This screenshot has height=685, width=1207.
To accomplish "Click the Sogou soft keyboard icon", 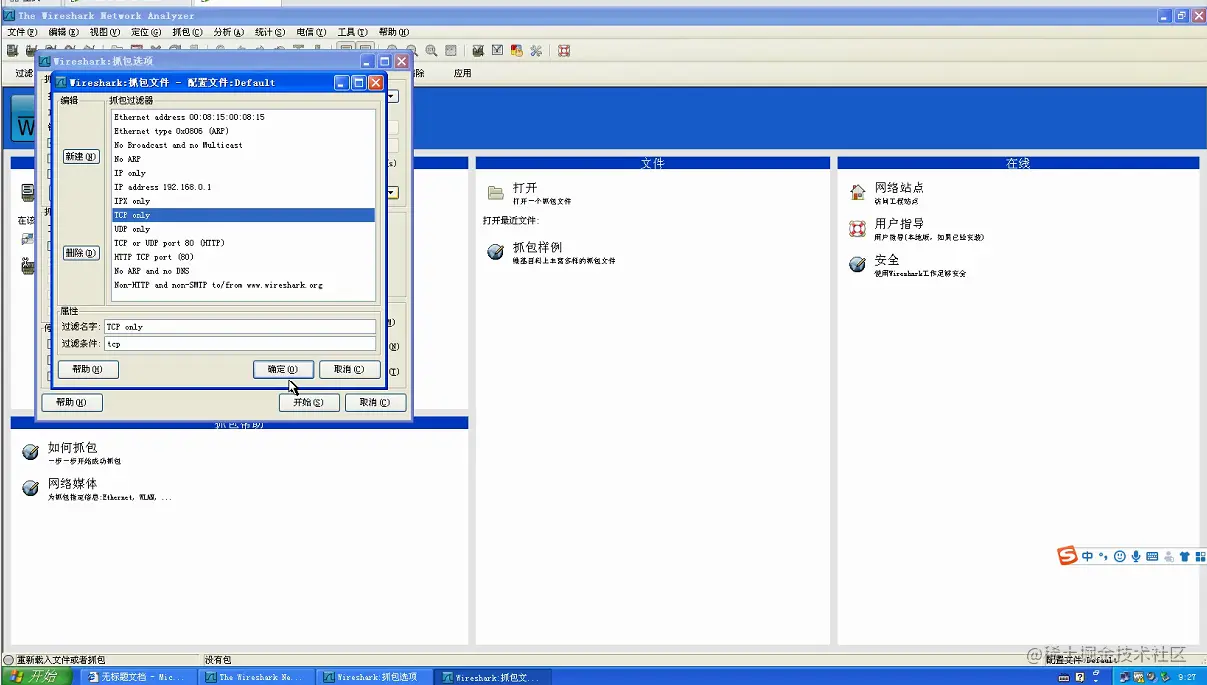I will pos(1152,556).
